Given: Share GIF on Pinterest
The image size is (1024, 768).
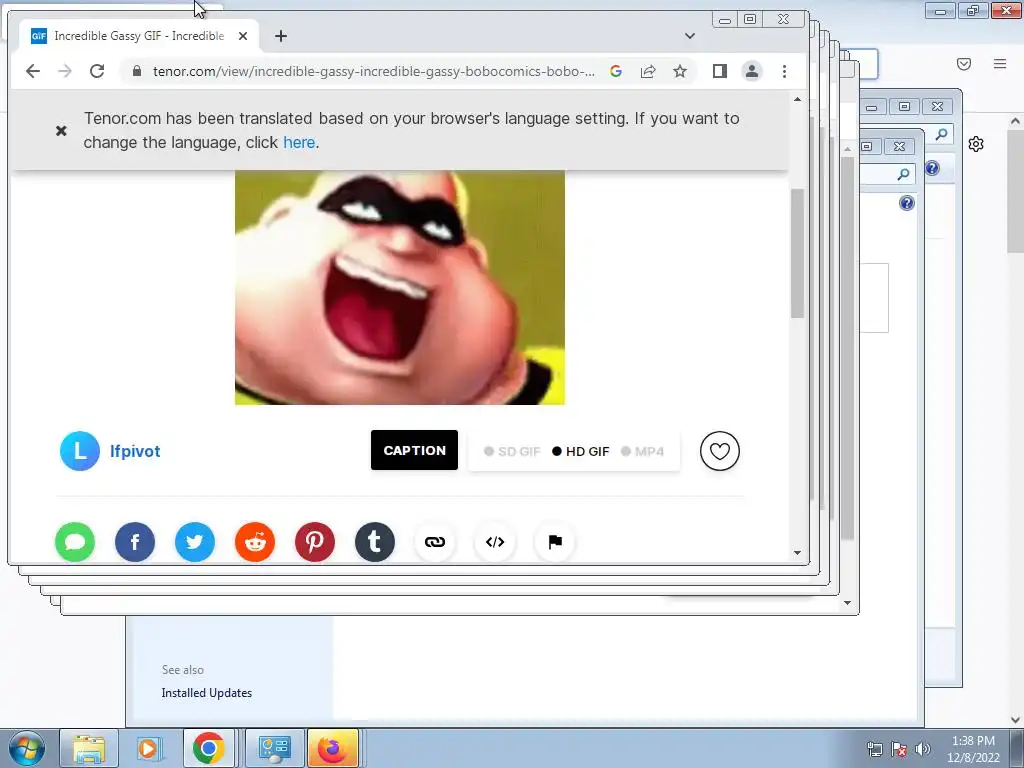Looking at the screenshot, I should (315, 542).
